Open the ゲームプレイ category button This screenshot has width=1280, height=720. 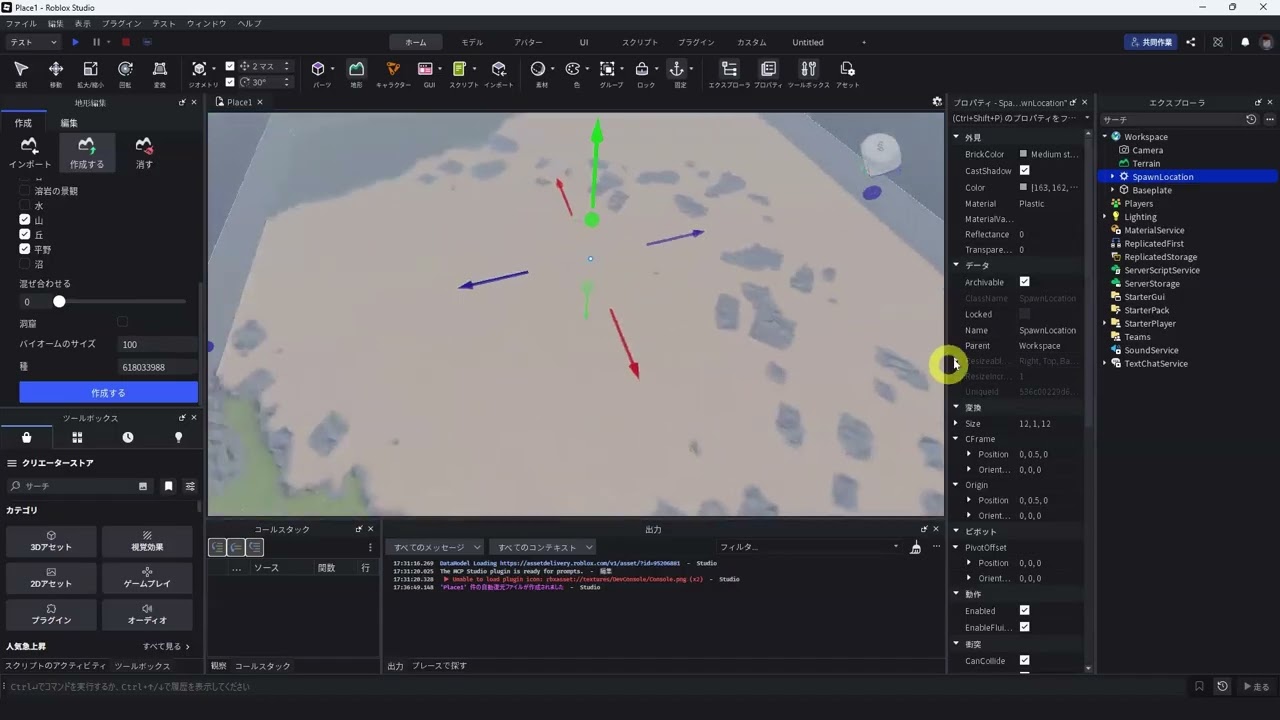point(147,578)
